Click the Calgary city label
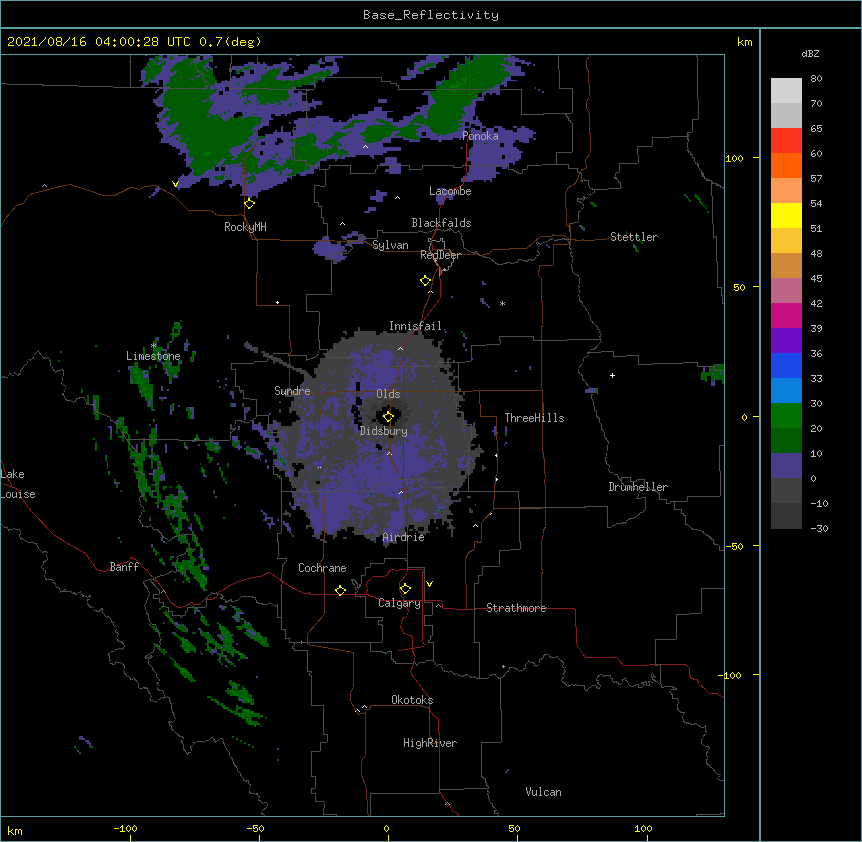Viewport: 862px width, 842px height. 399,603
